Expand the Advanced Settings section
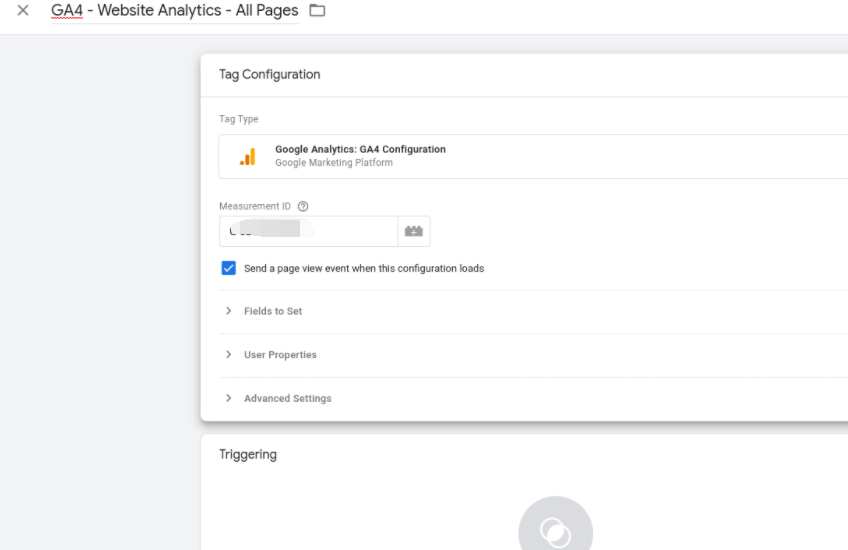This screenshot has width=848, height=550. [533, 399]
